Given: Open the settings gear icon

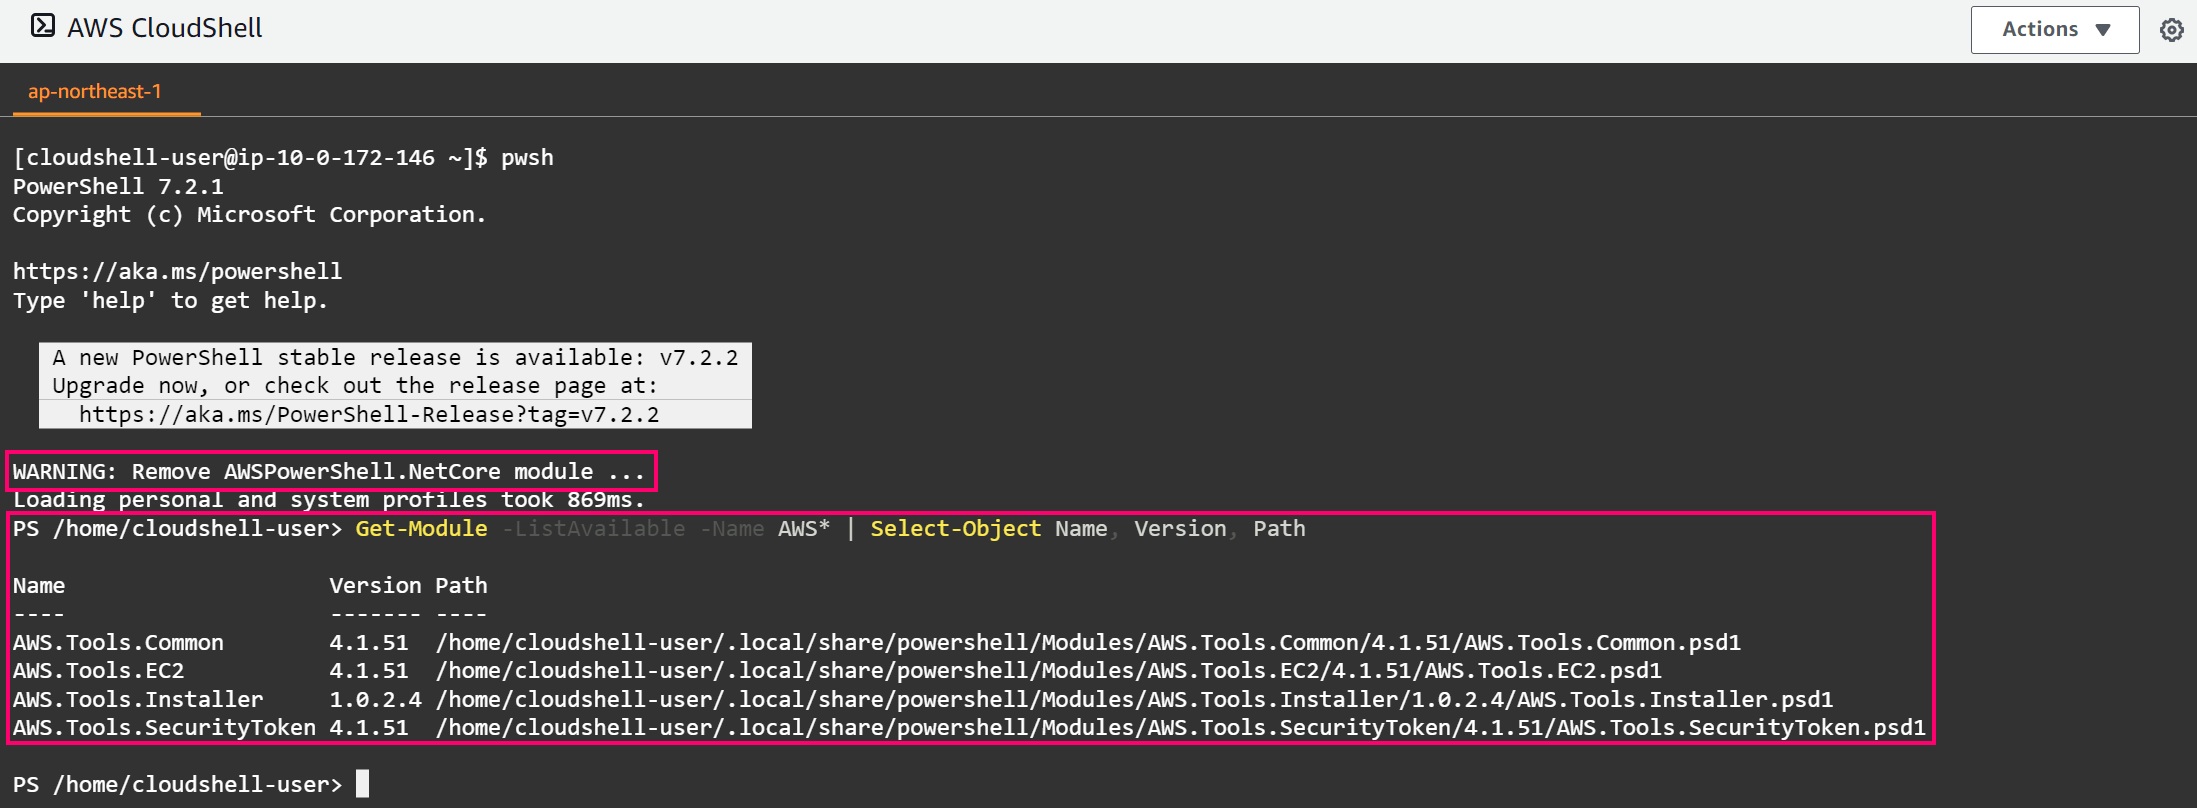Looking at the screenshot, I should (2171, 30).
